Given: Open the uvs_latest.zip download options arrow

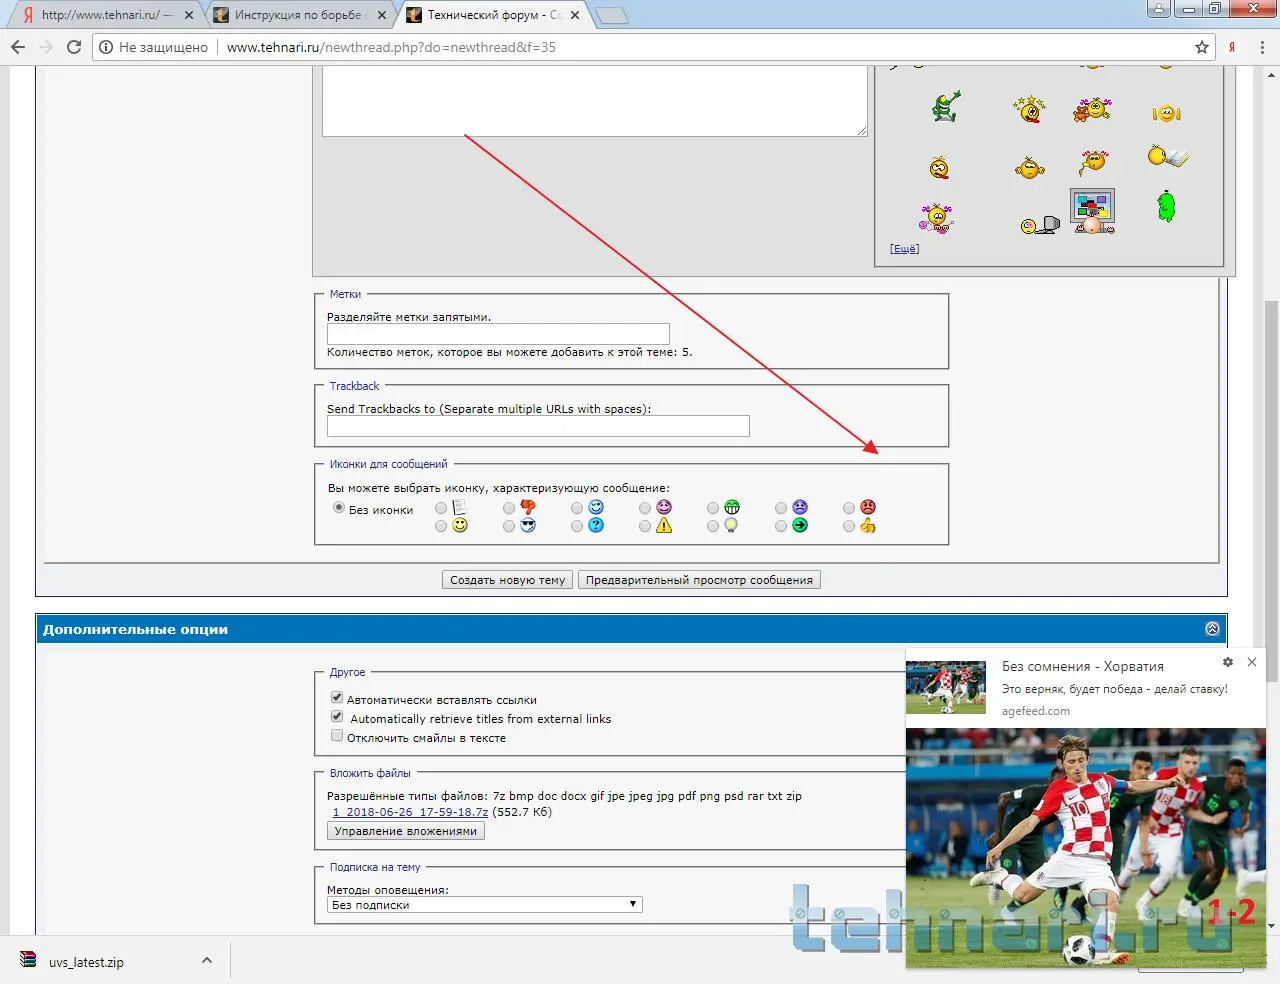Looking at the screenshot, I should pos(207,961).
